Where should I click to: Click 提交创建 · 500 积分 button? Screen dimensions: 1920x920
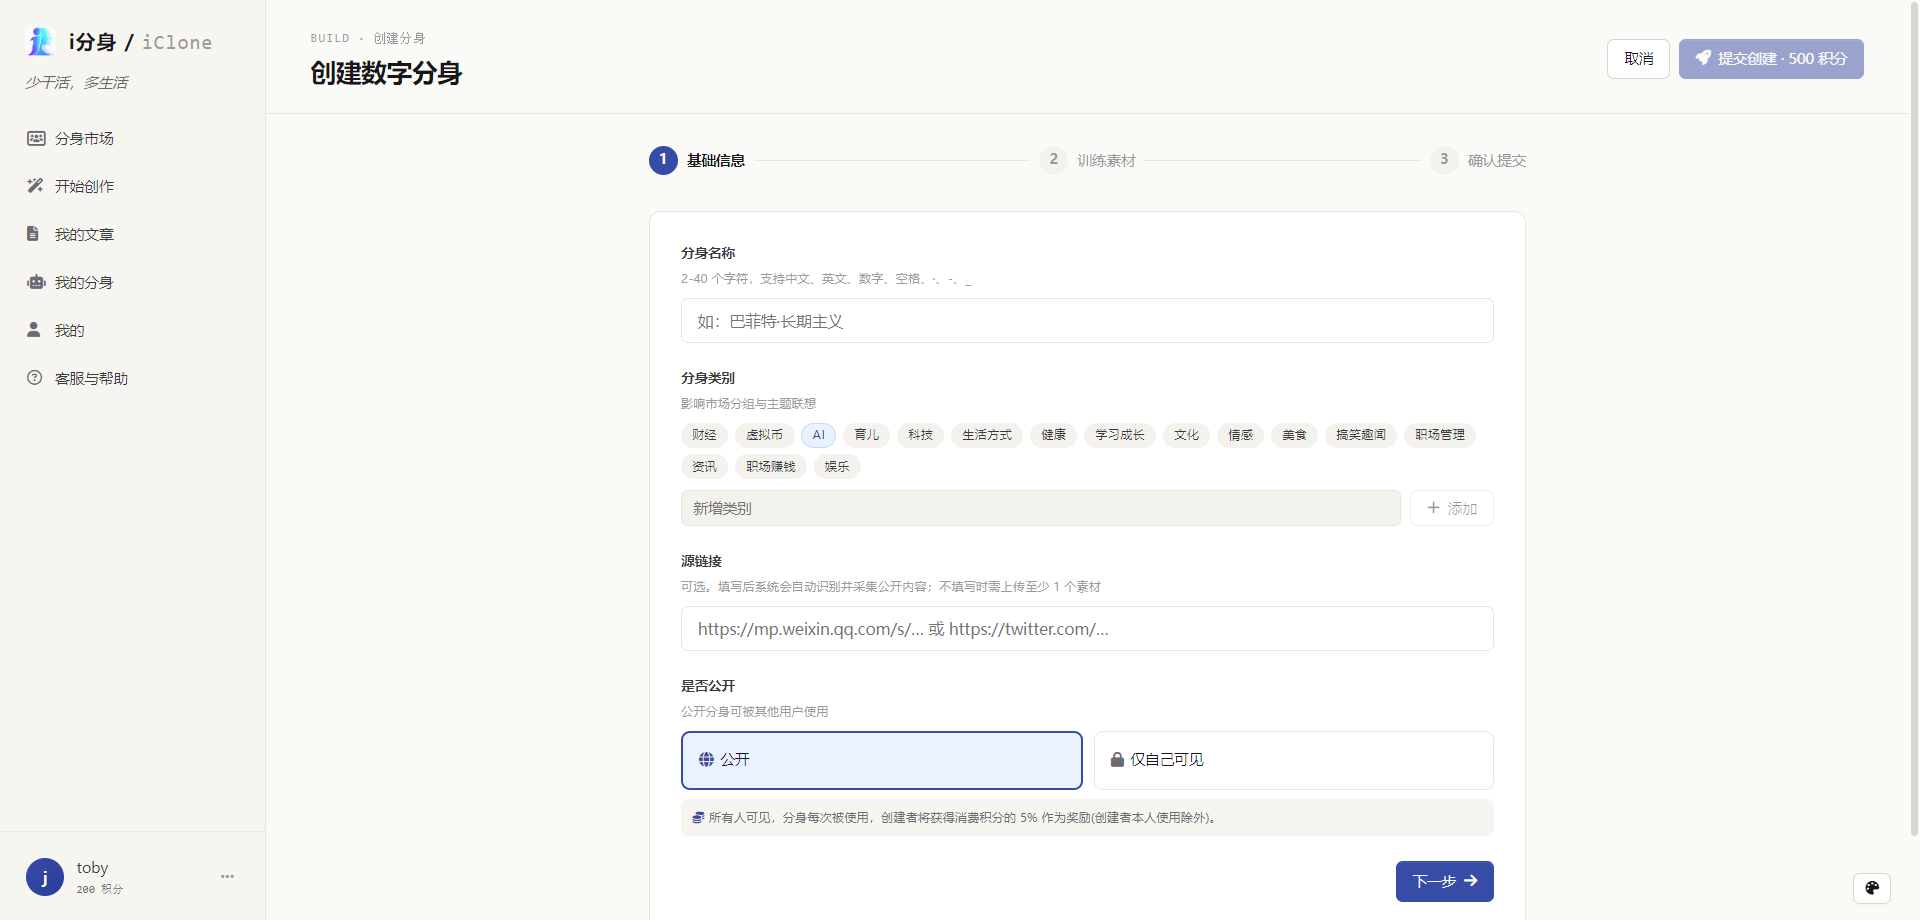(x=1771, y=59)
